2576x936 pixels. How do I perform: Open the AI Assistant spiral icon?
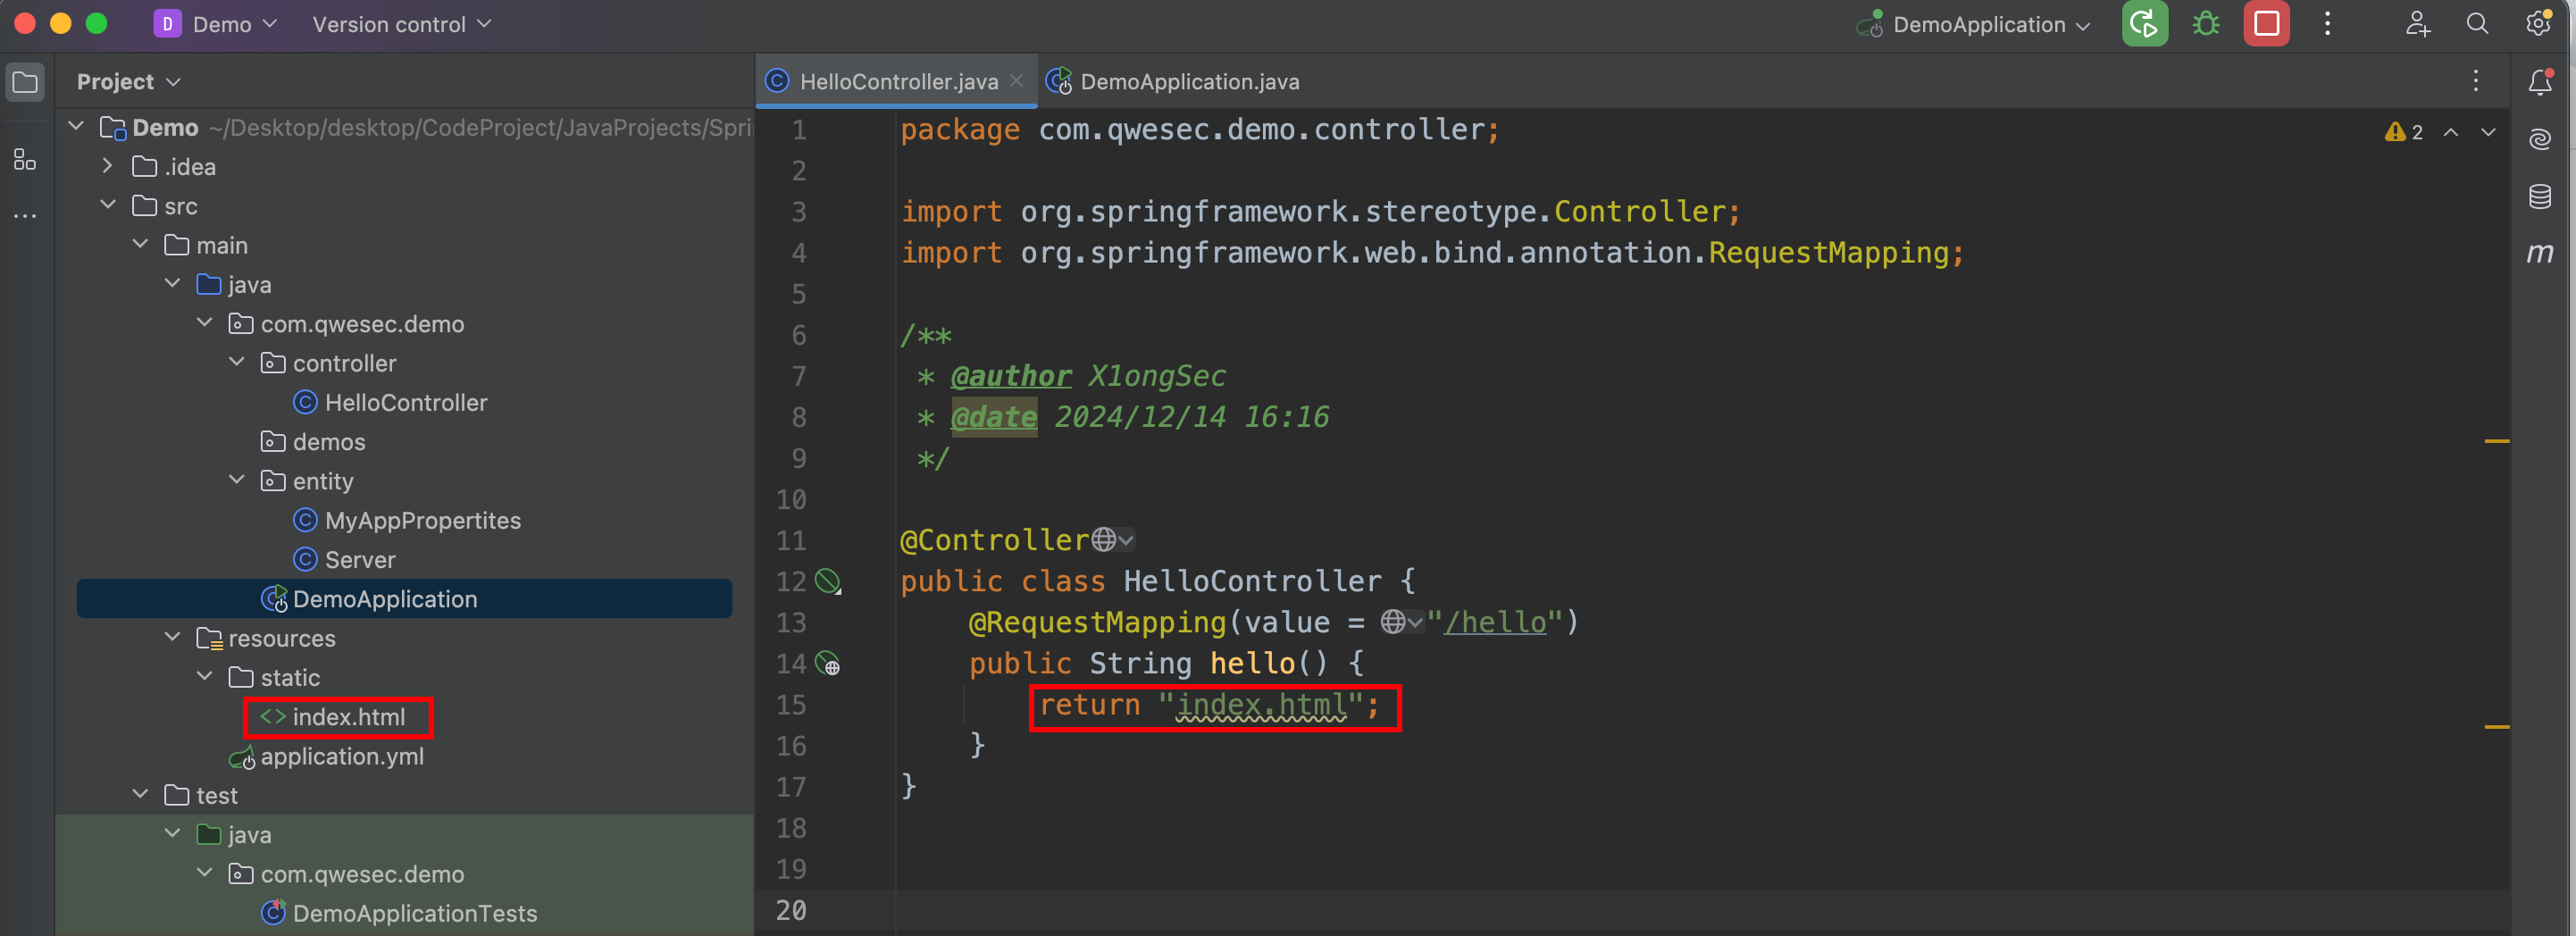2540,139
